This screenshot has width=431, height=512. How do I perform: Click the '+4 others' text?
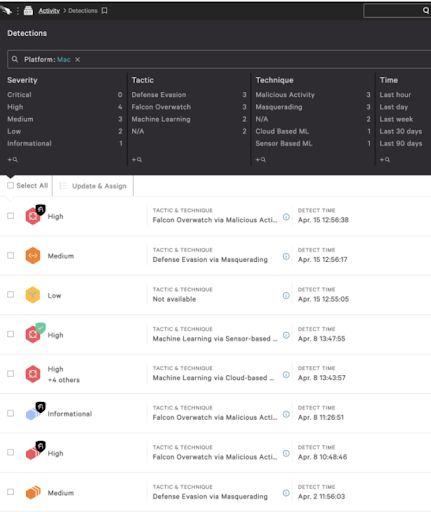tap(64, 380)
